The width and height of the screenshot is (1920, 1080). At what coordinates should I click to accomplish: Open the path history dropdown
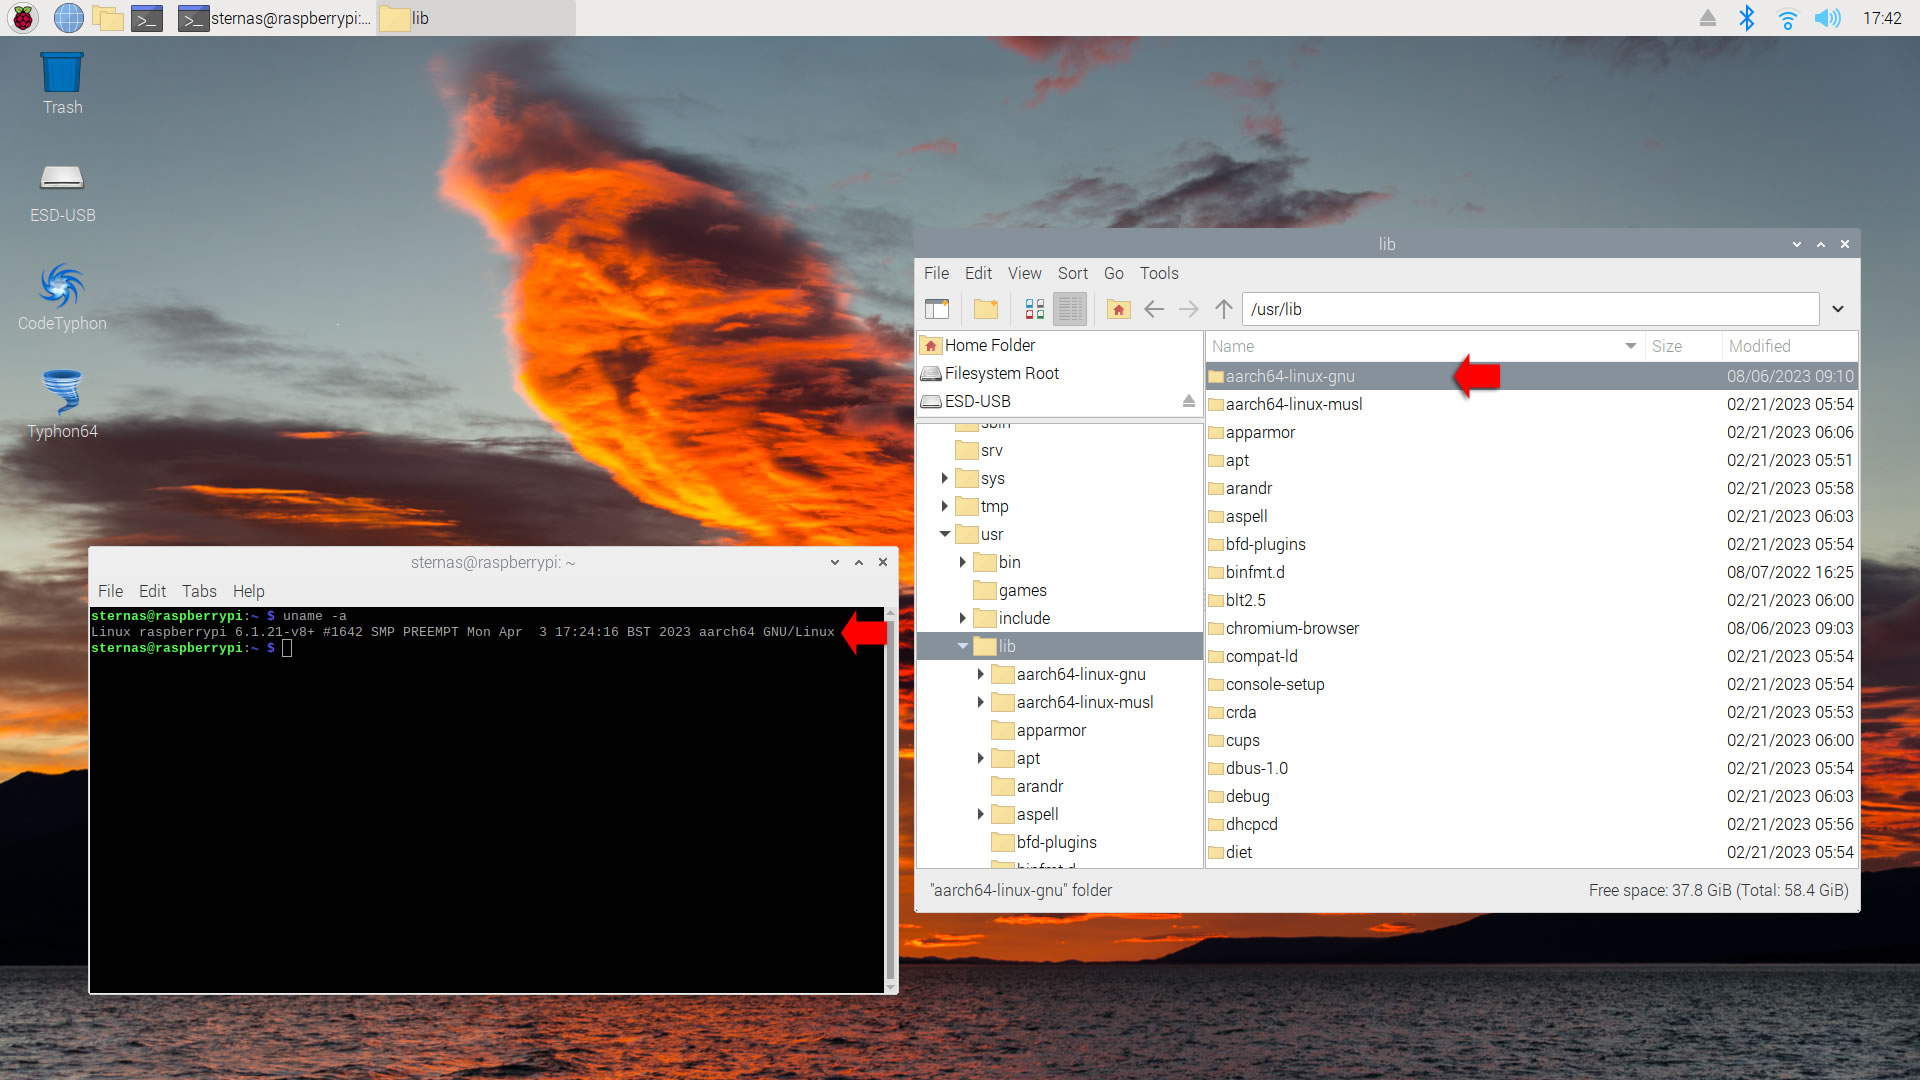[x=1838, y=309]
